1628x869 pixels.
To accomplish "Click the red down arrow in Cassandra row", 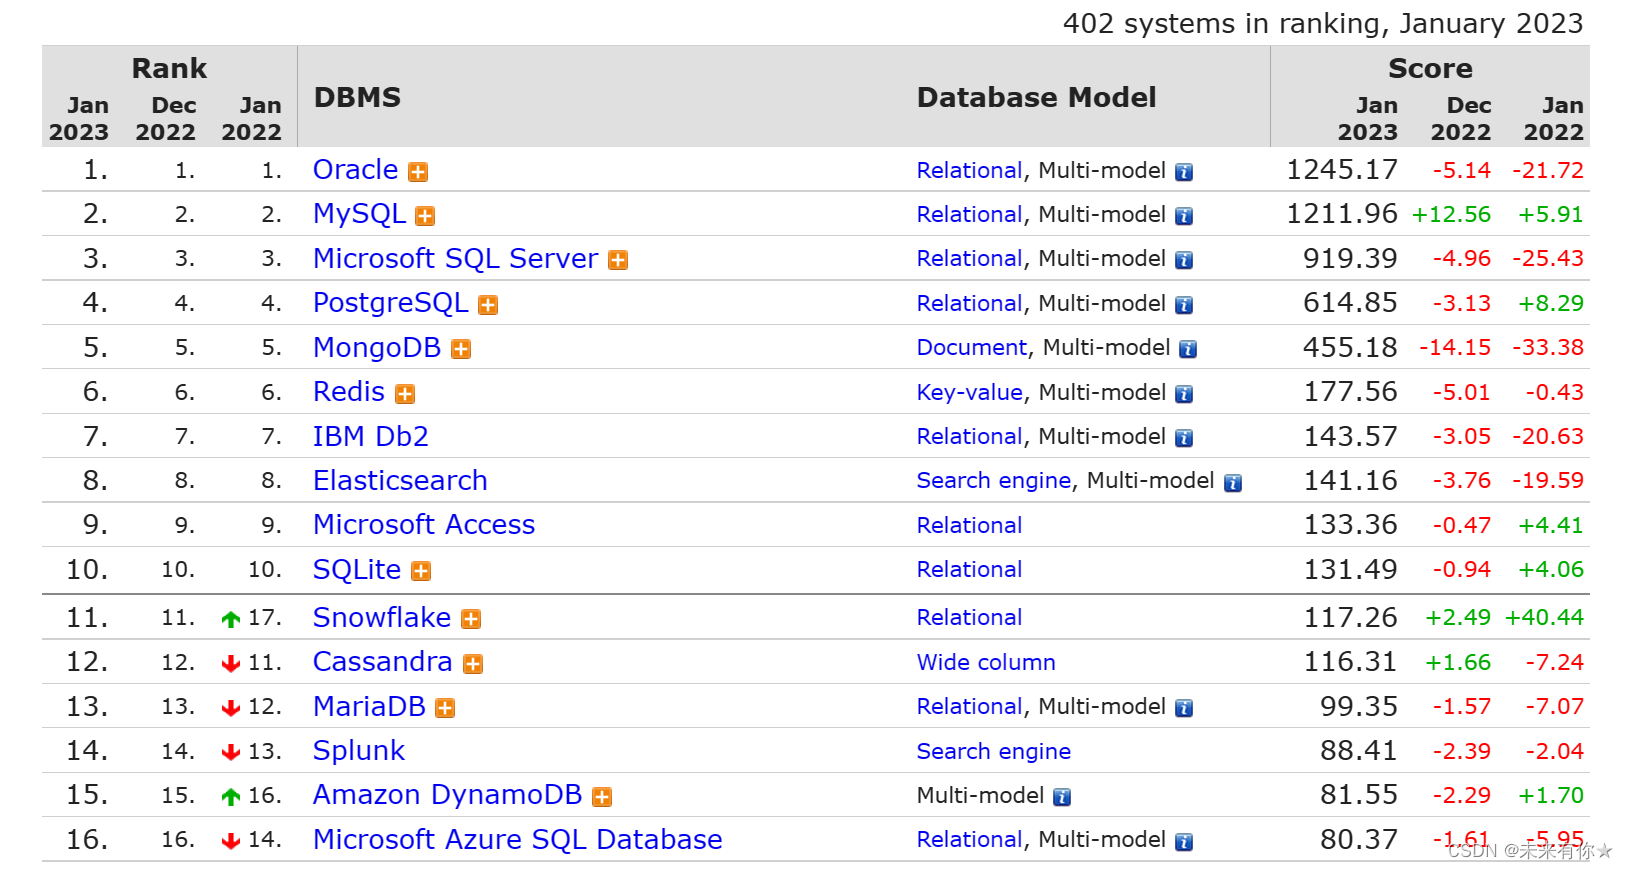I will [231, 663].
